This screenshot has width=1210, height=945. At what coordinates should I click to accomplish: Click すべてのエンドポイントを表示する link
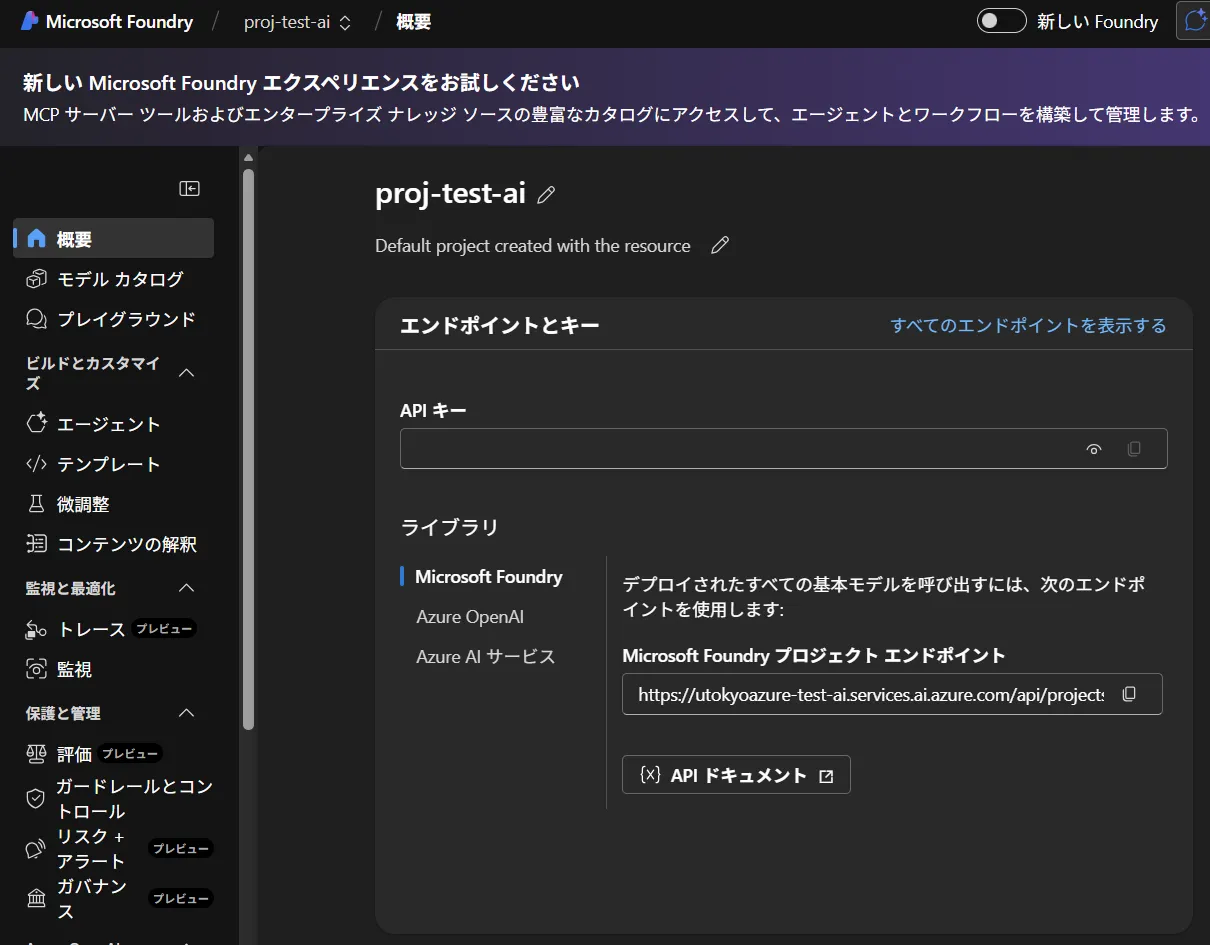tap(1028, 325)
